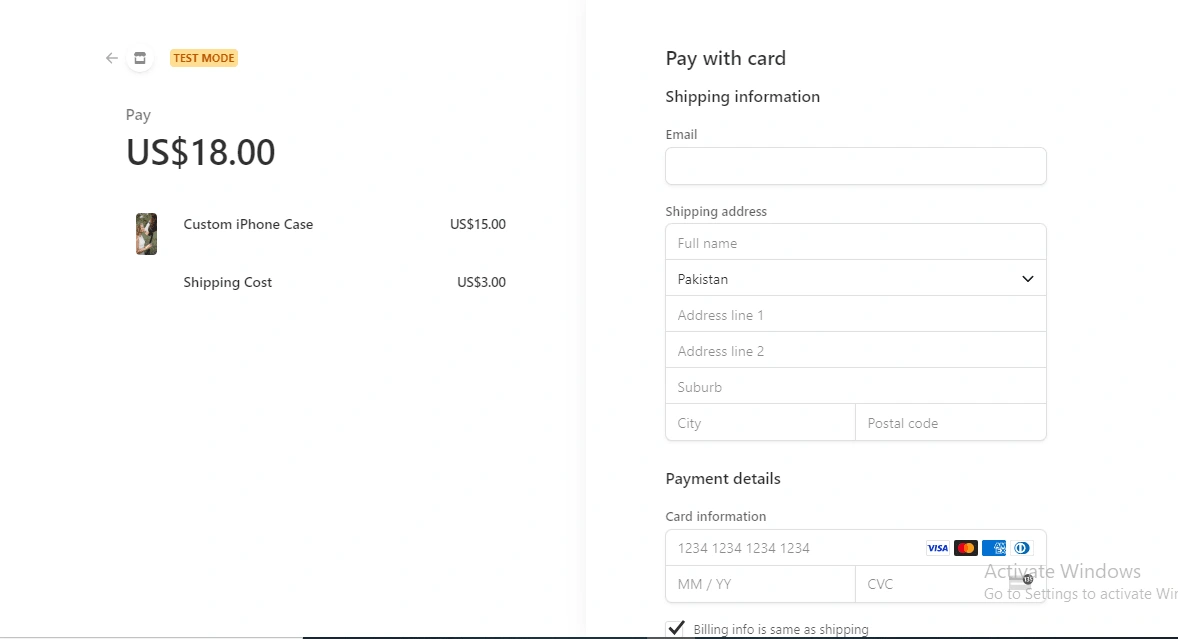
Task: Click the back arrow icon
Action: [112, 58]
